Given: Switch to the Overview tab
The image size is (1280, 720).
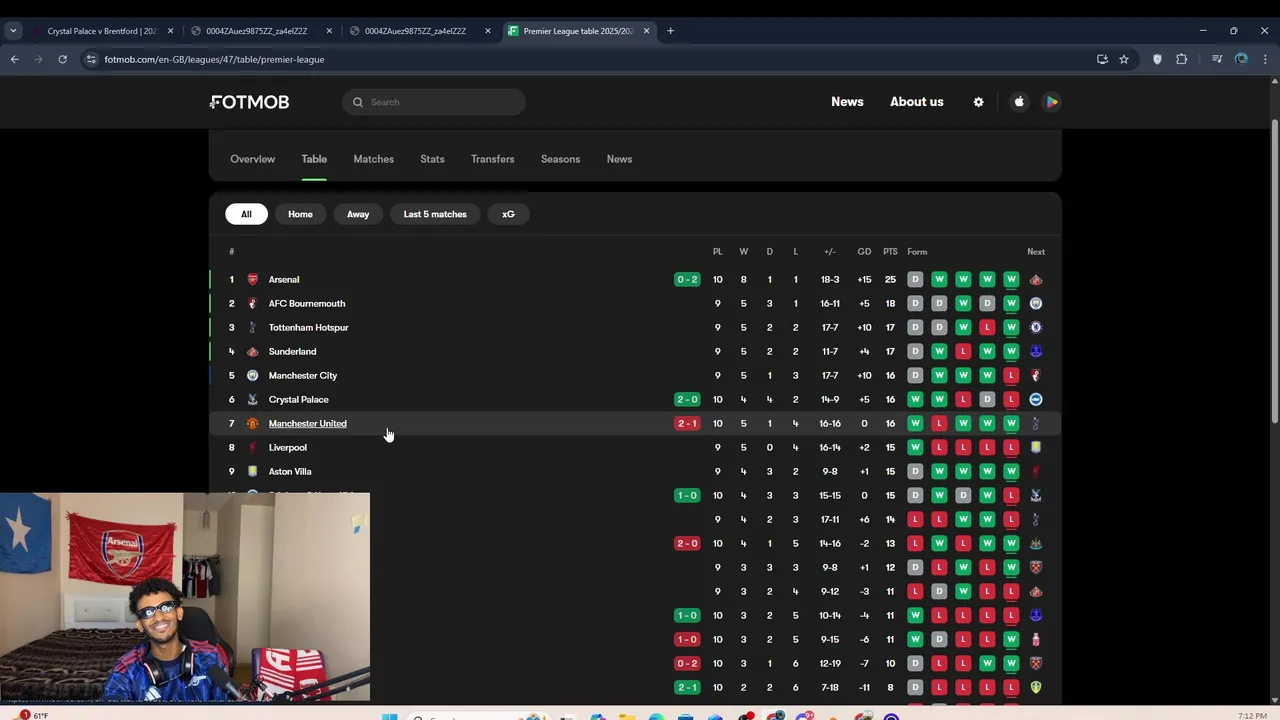Looking at the screenshot, I should [252, 159].
